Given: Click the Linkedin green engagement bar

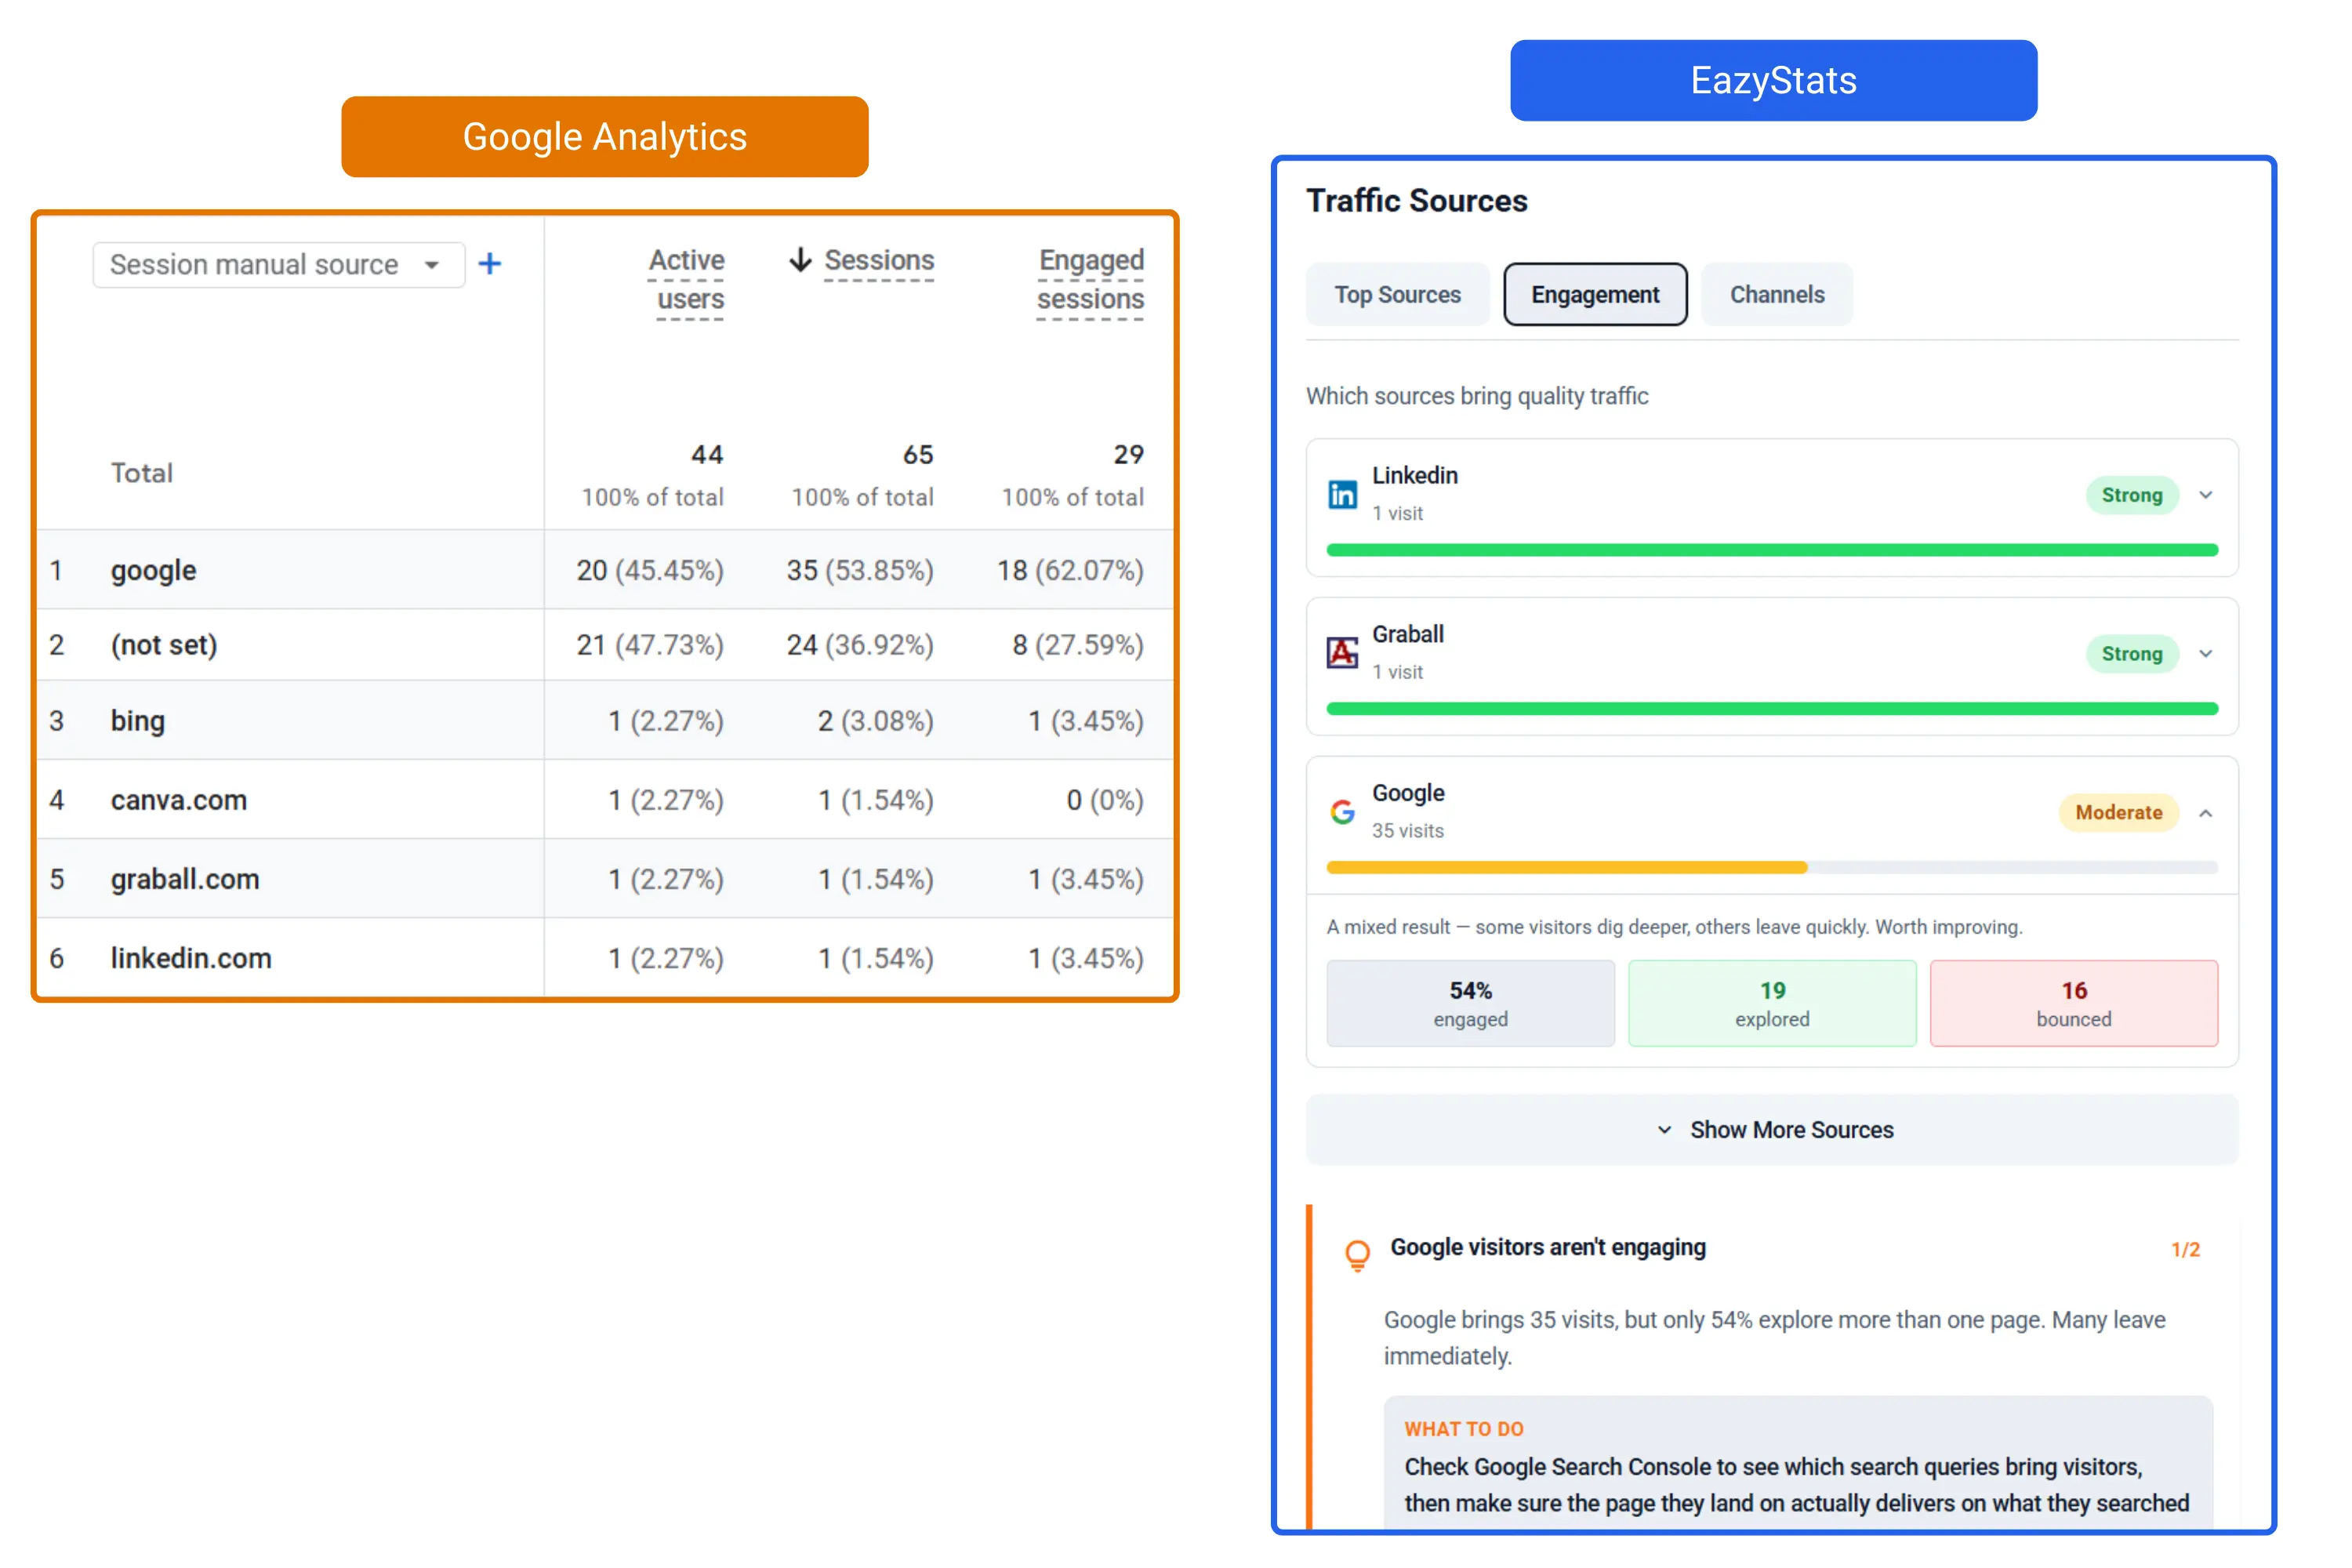Looking at the screenshot, I should coord(1772,550).
